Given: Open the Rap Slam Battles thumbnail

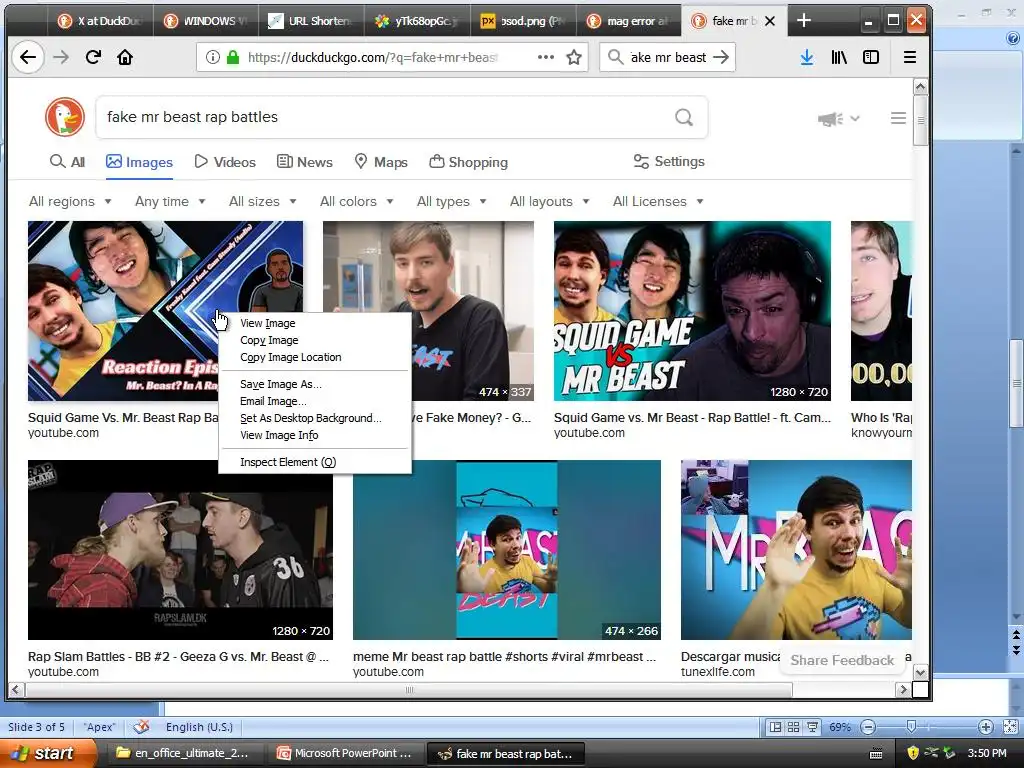Looking at the screenshot, I should pos(180,550).
